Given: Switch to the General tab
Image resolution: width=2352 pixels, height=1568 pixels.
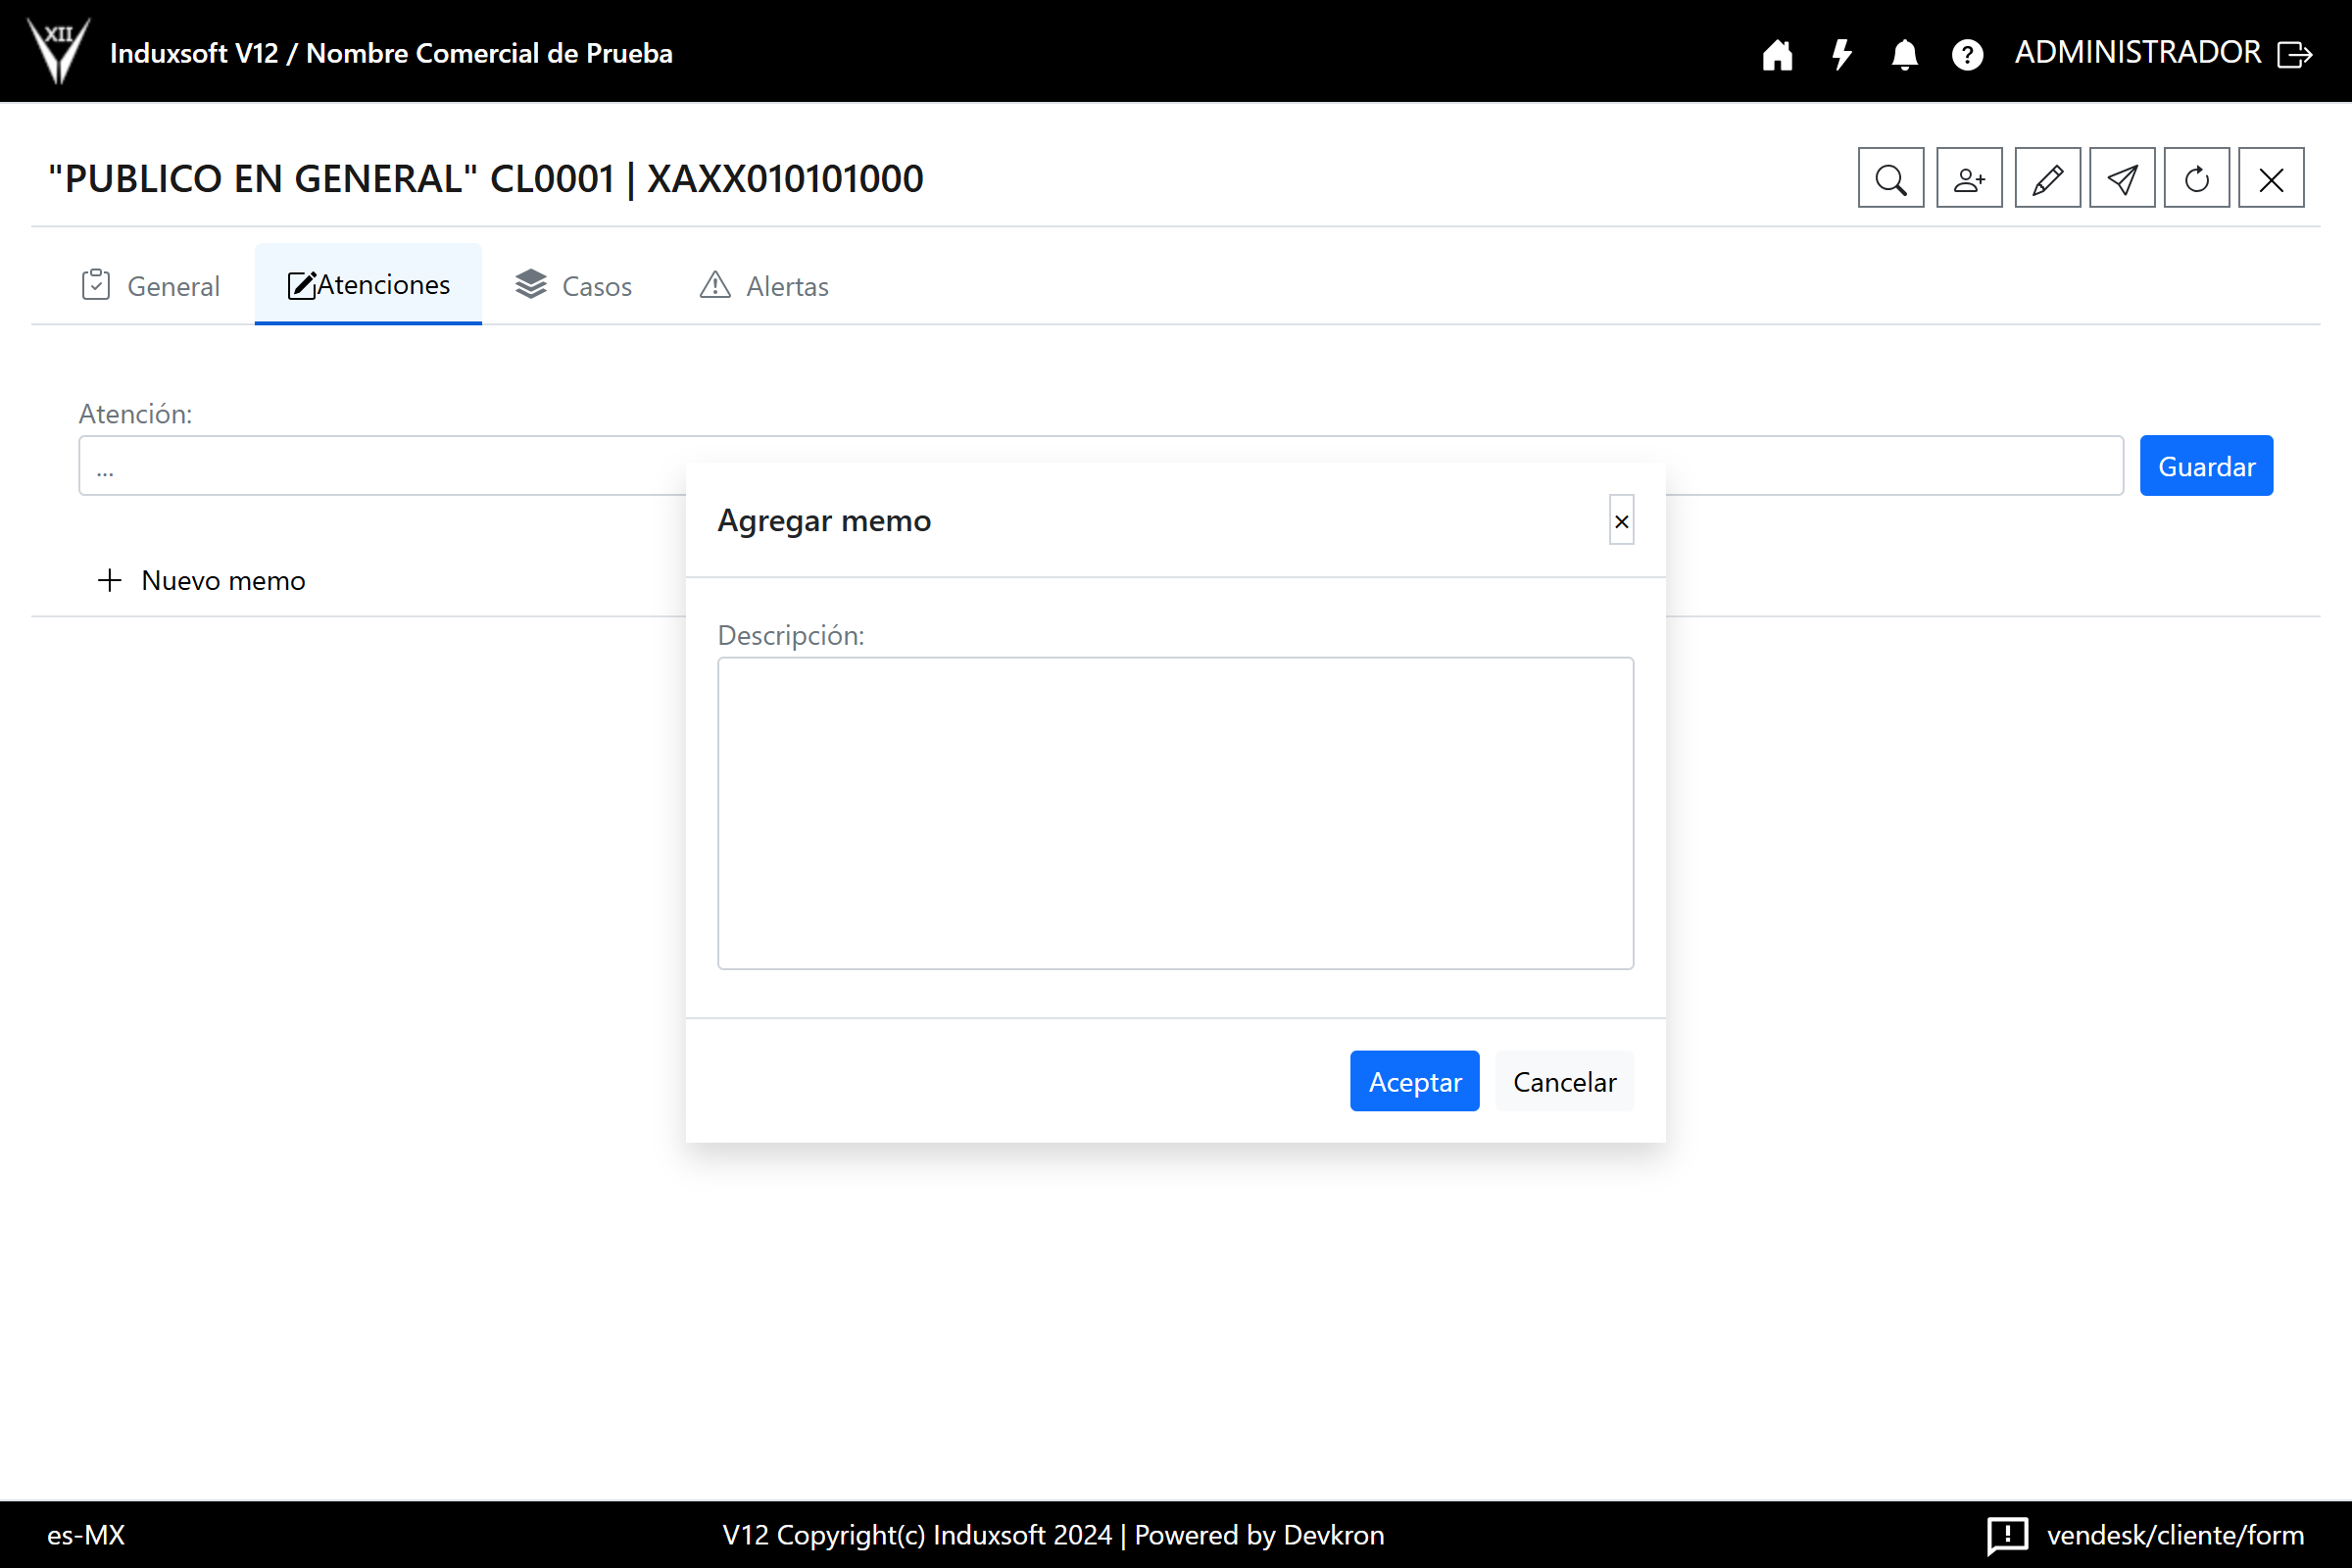Looking at the screenshot, I should (150, 286).
